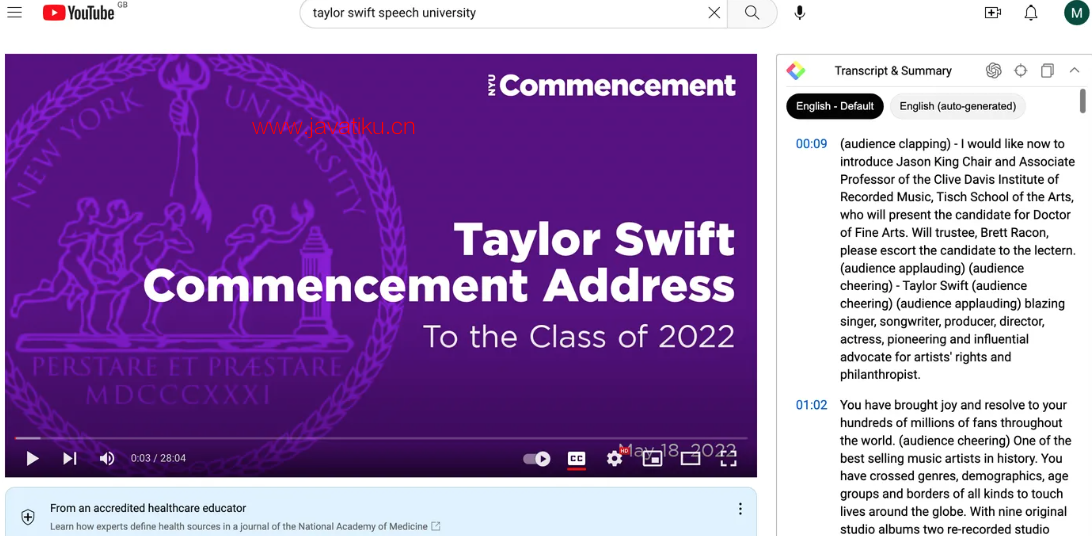Open the player settings gear

pyautogui.click(x=615, y=458)
